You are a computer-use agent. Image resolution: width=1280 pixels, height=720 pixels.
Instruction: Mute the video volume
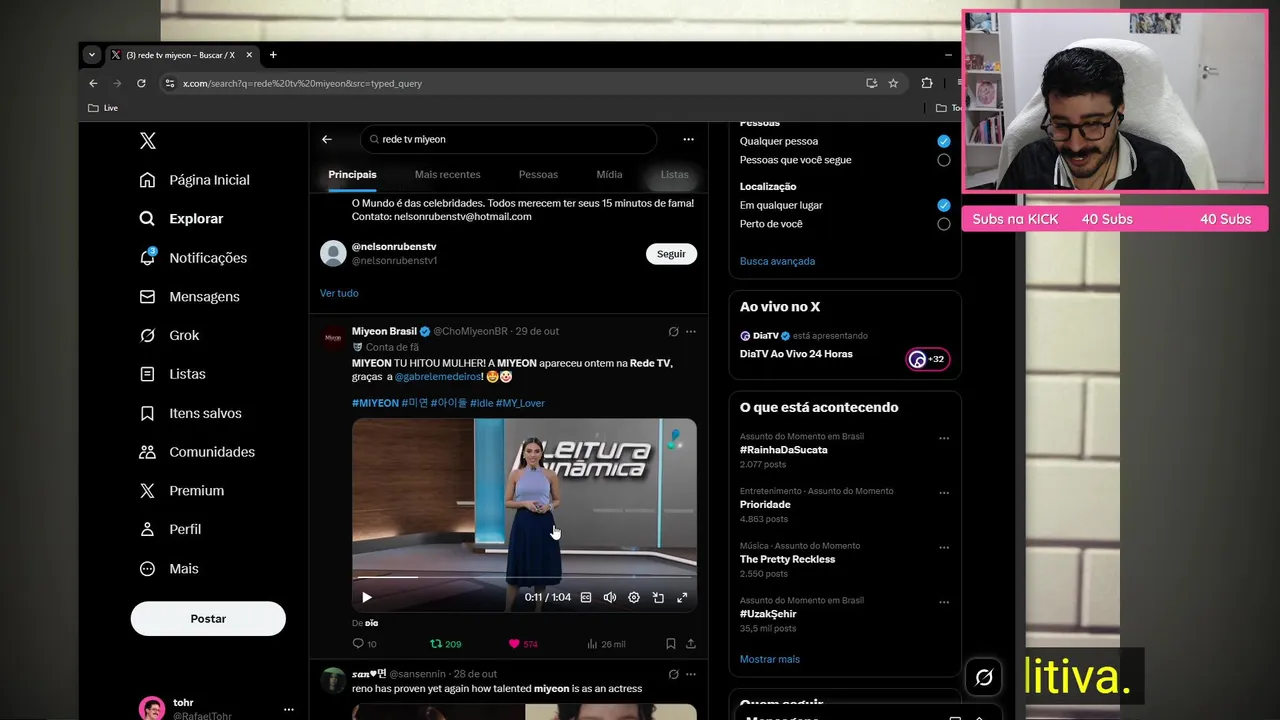tap(610, 597)
